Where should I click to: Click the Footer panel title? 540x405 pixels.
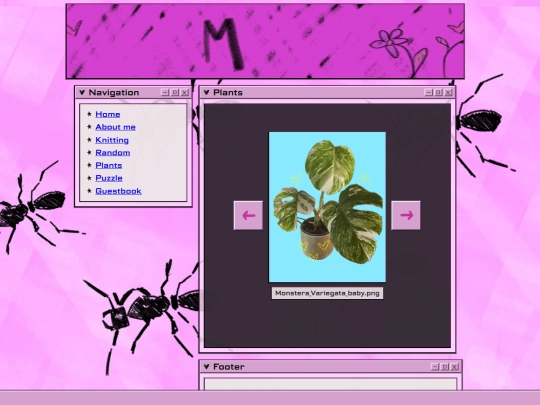coord(229,366)
